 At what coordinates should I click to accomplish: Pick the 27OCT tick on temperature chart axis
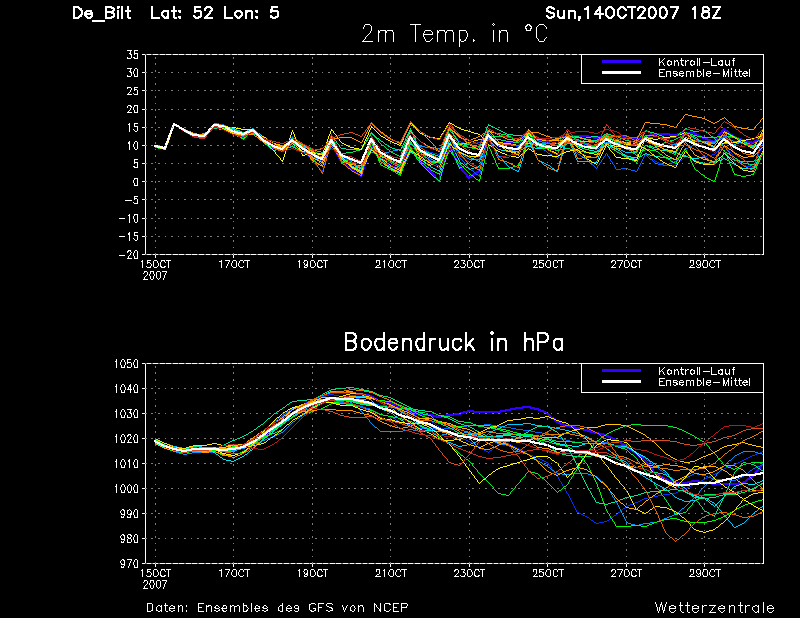[626, 265]
